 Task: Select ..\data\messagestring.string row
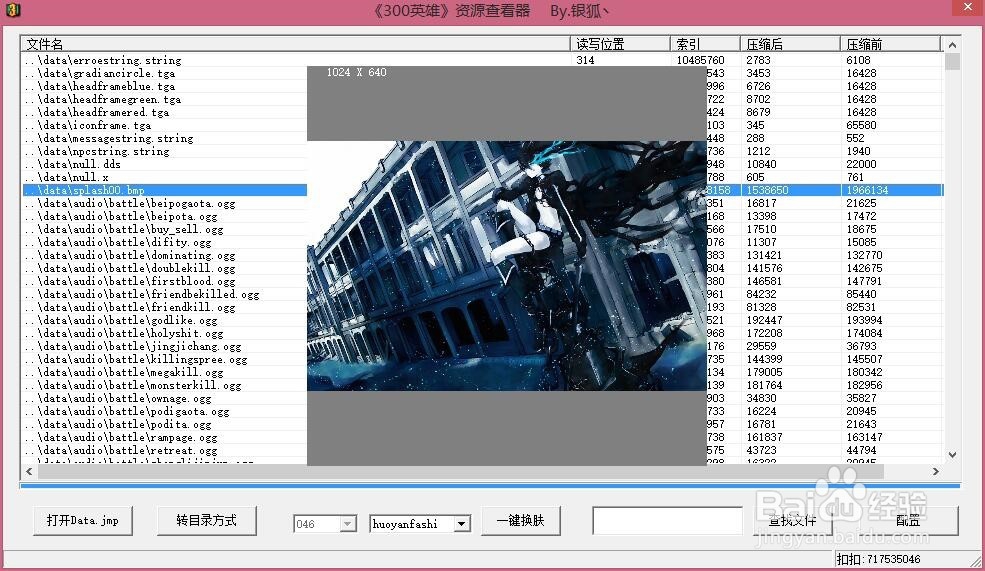165,138
